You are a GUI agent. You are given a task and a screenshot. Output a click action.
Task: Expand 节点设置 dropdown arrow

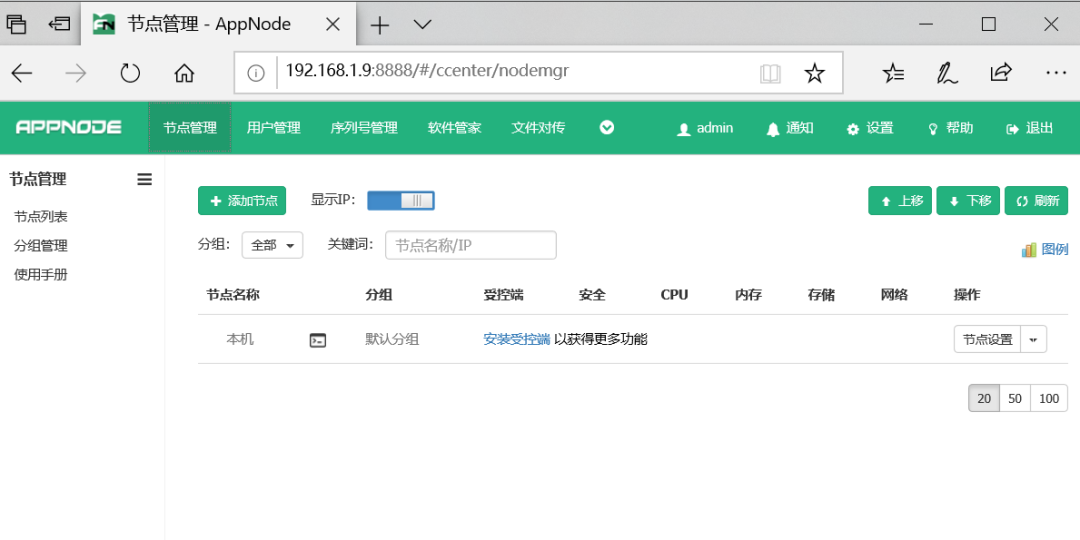tap(1033, 340)
